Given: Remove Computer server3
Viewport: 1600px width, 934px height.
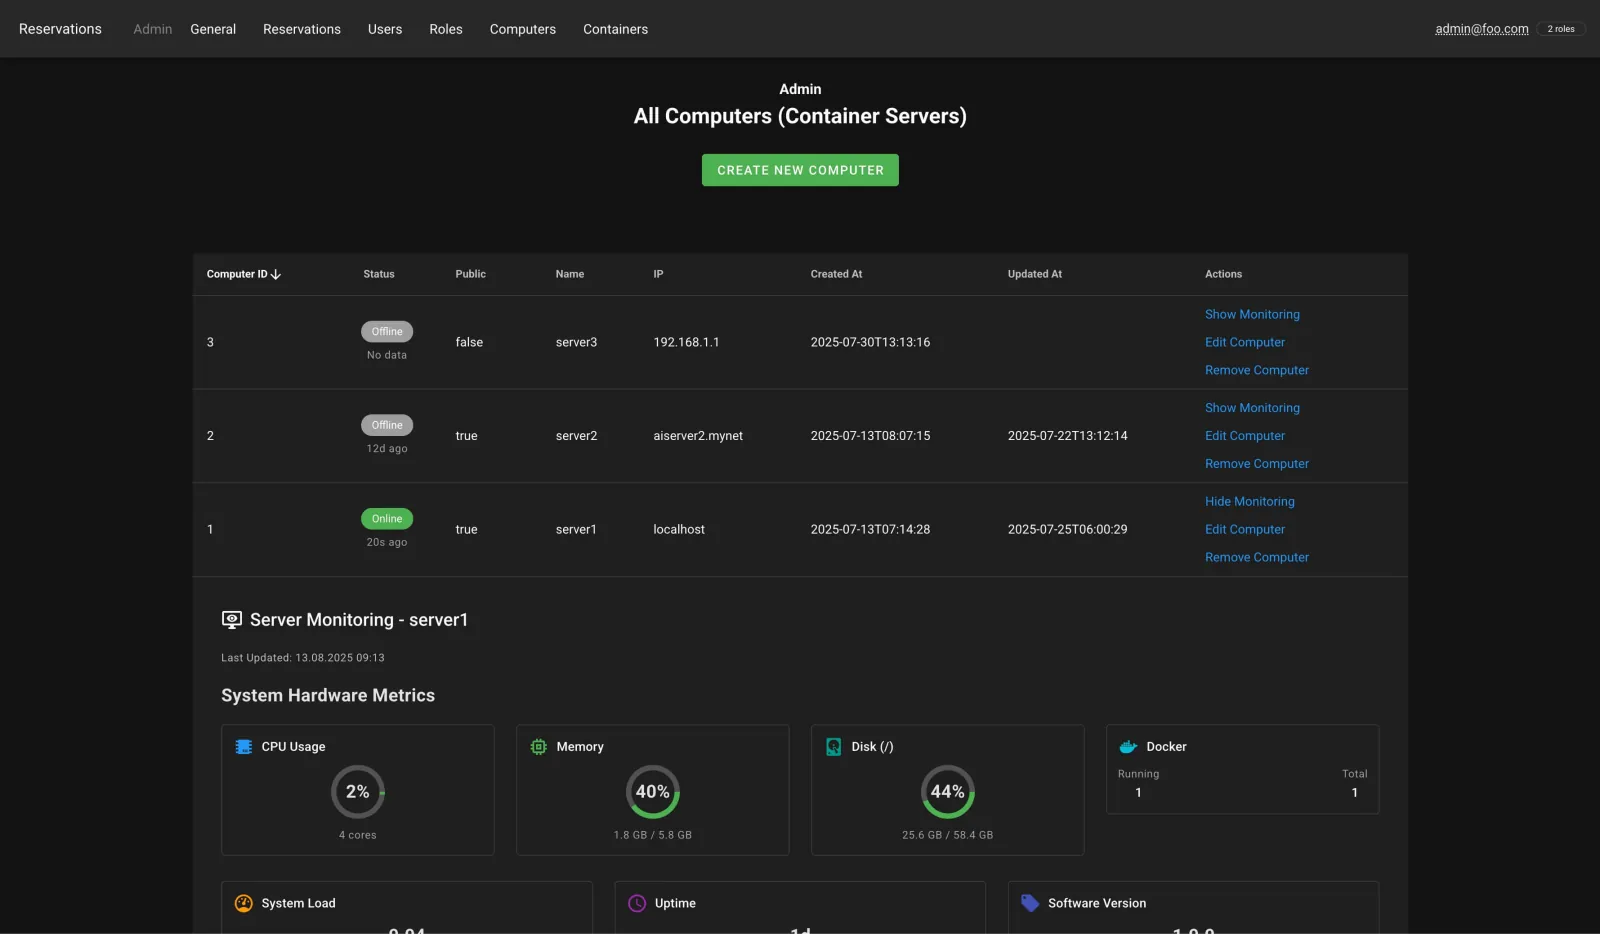Looking at the screenshot, I should (1257, 370).
